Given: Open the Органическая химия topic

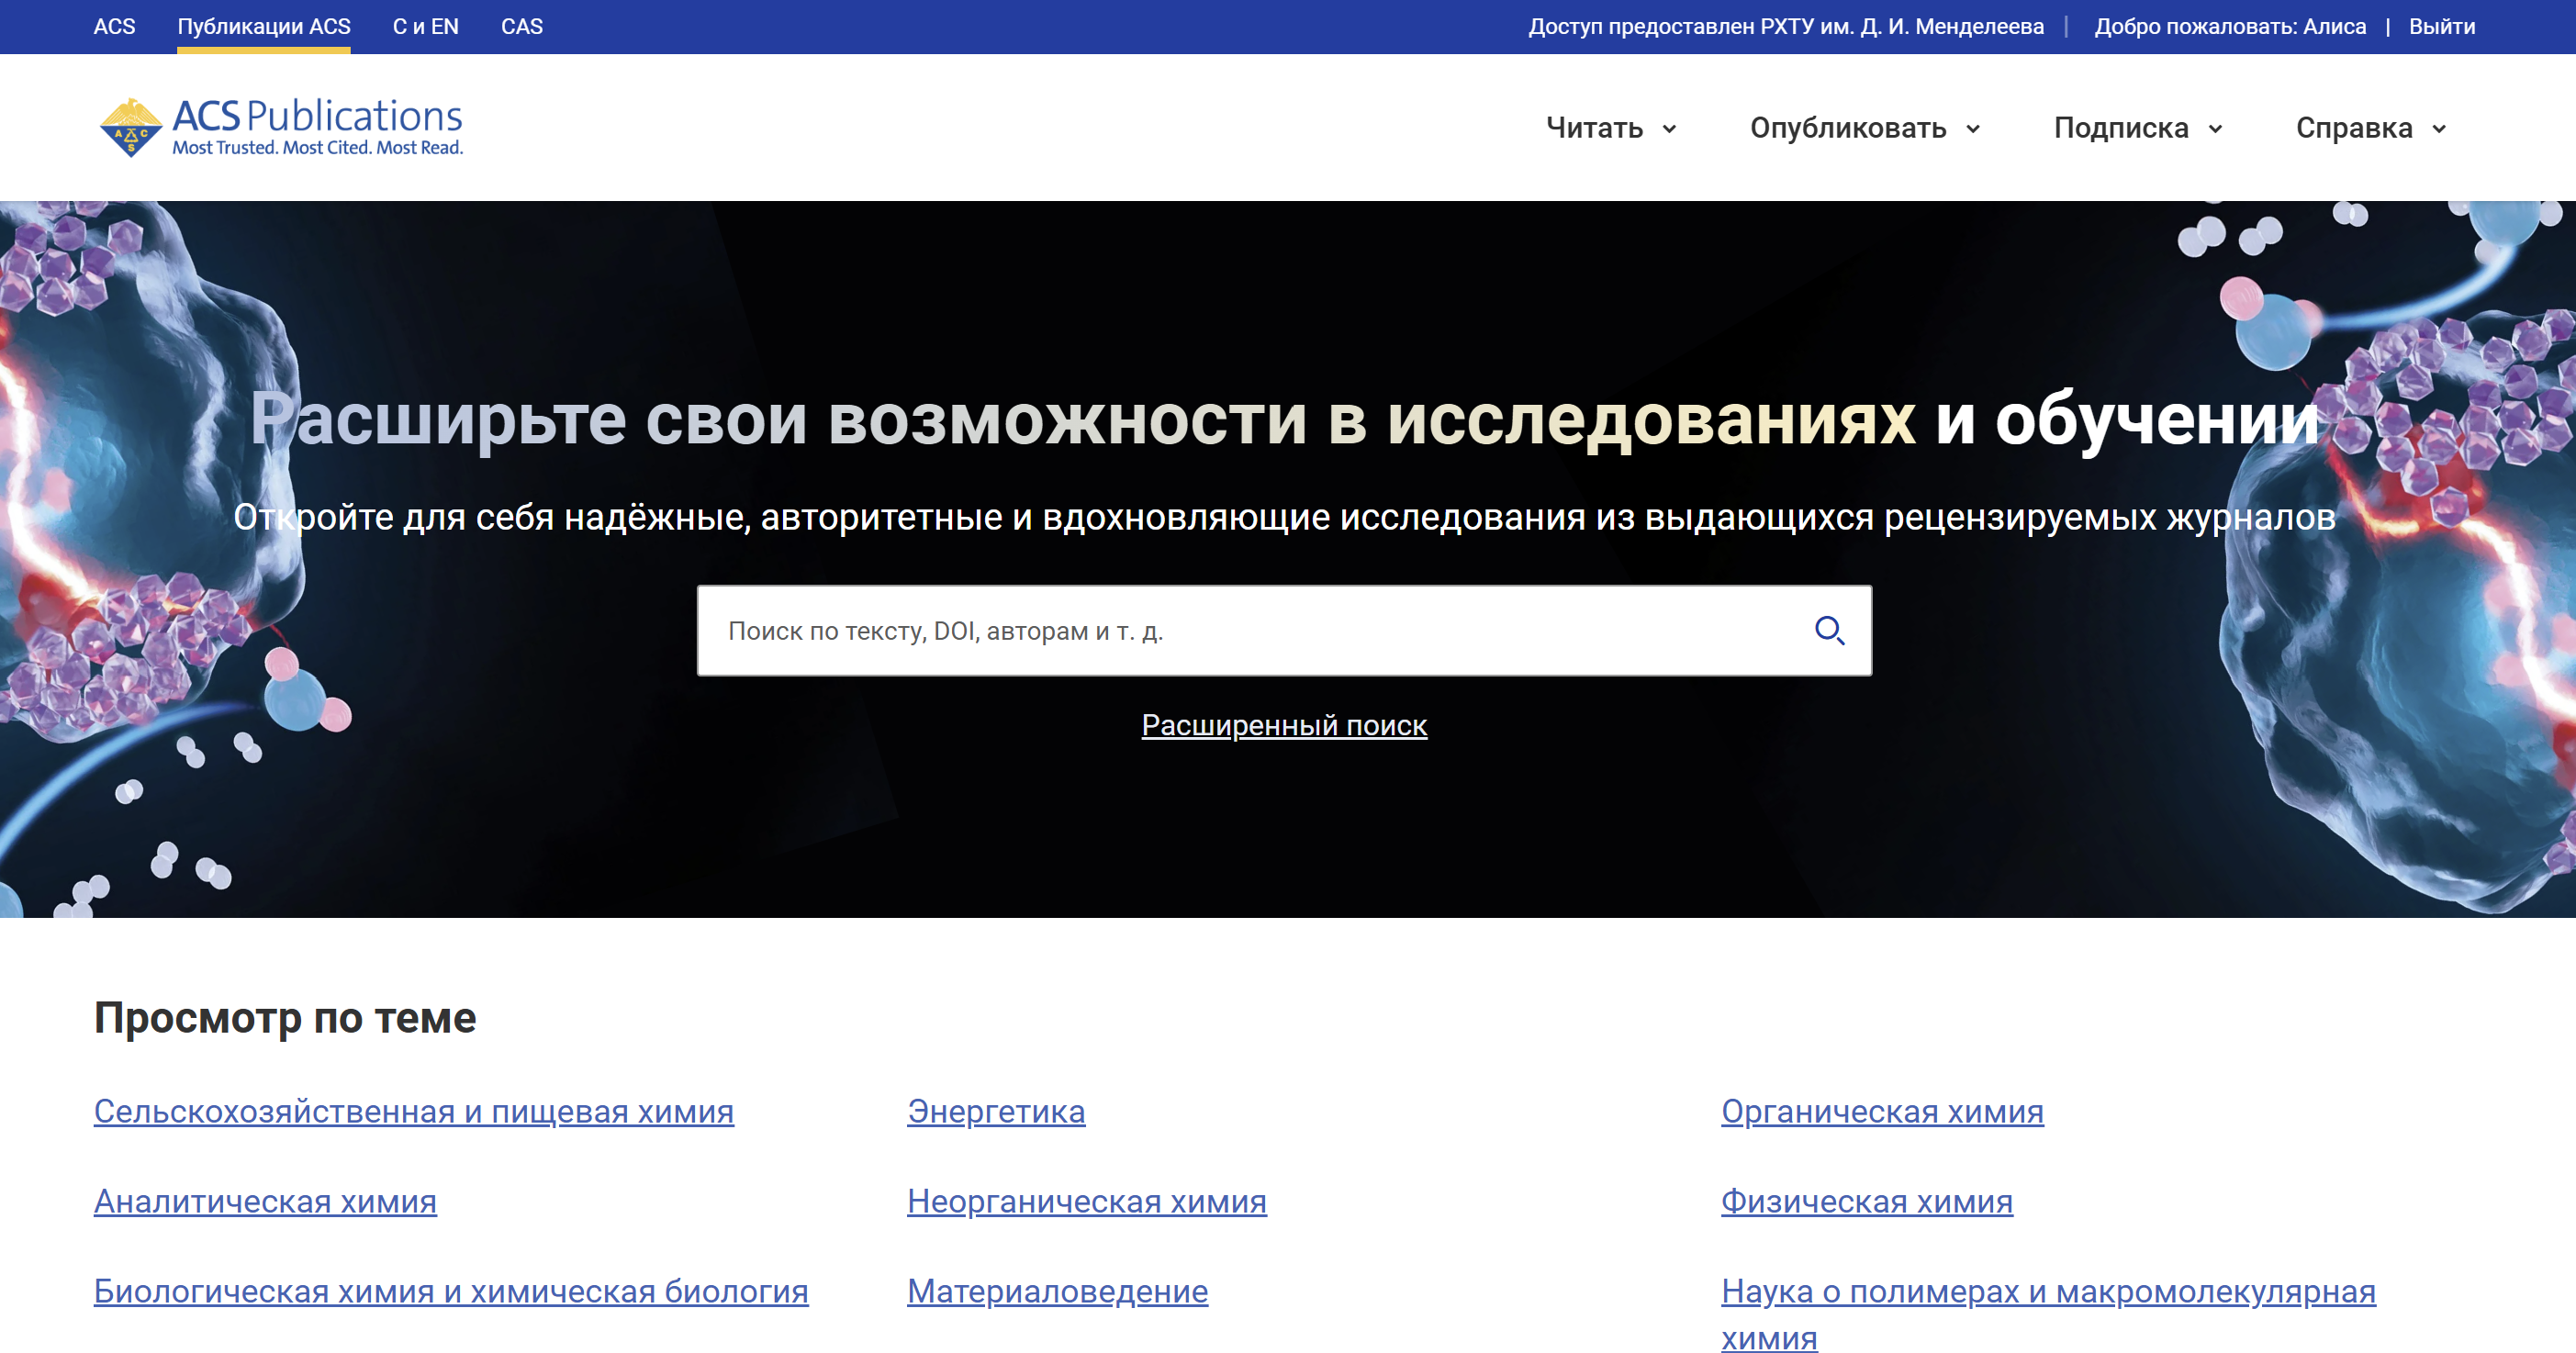Looking at the screenshot, I should 1881,1111.
